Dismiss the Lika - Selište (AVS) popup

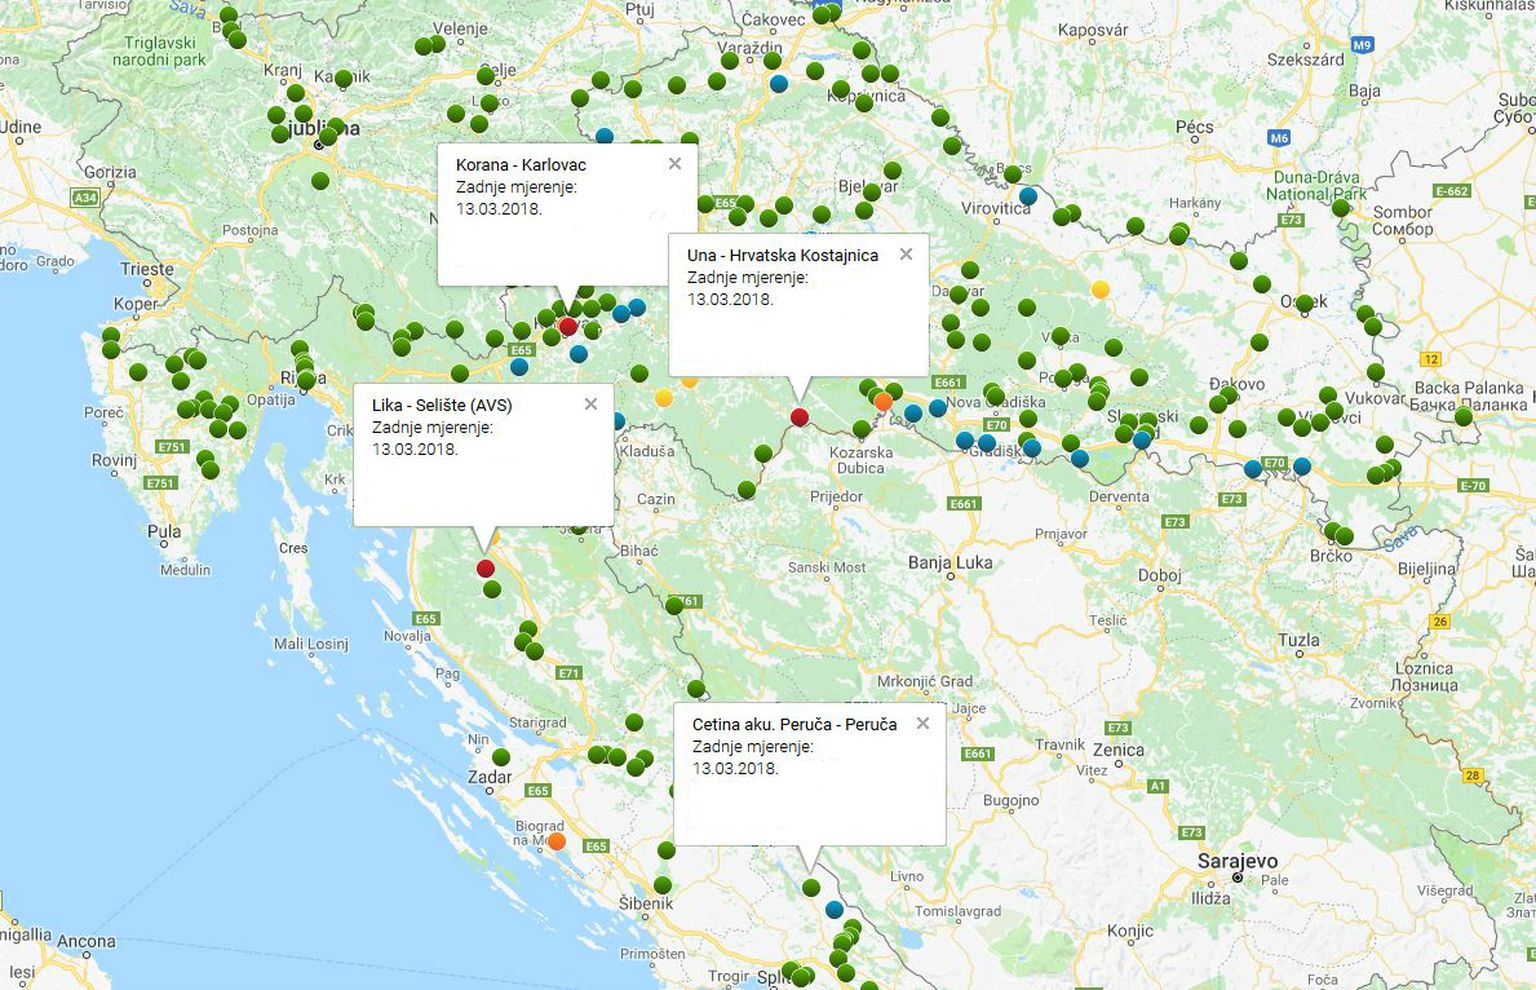click(x=591, y=404)
